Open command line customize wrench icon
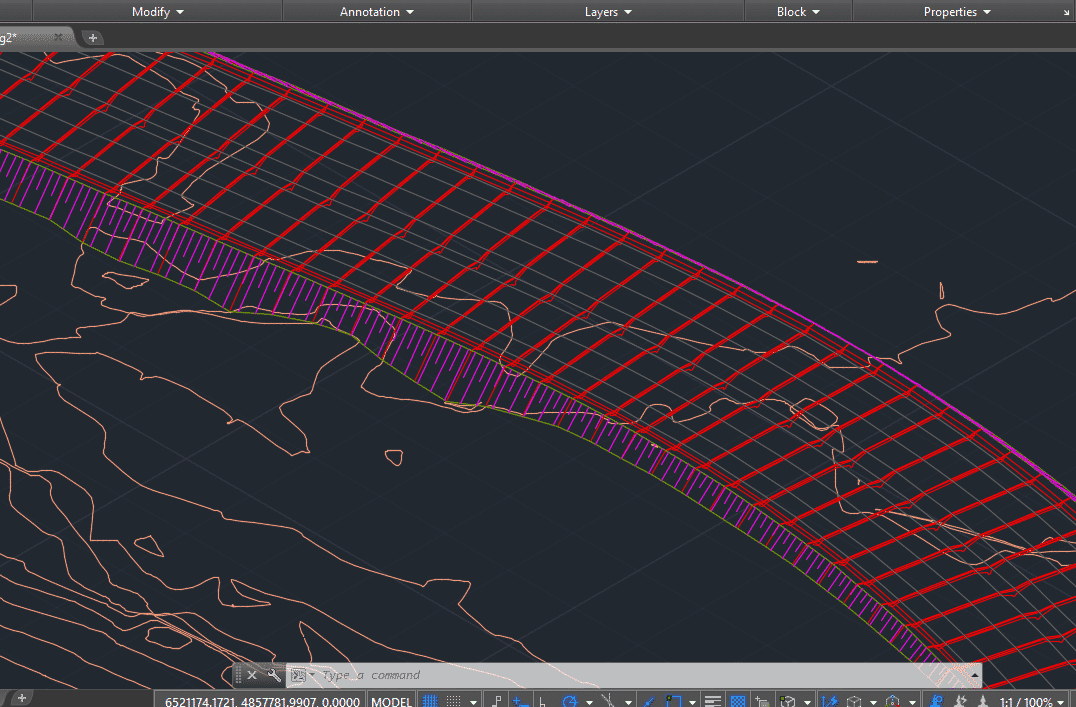1076x707 pixels. (272, 676)
